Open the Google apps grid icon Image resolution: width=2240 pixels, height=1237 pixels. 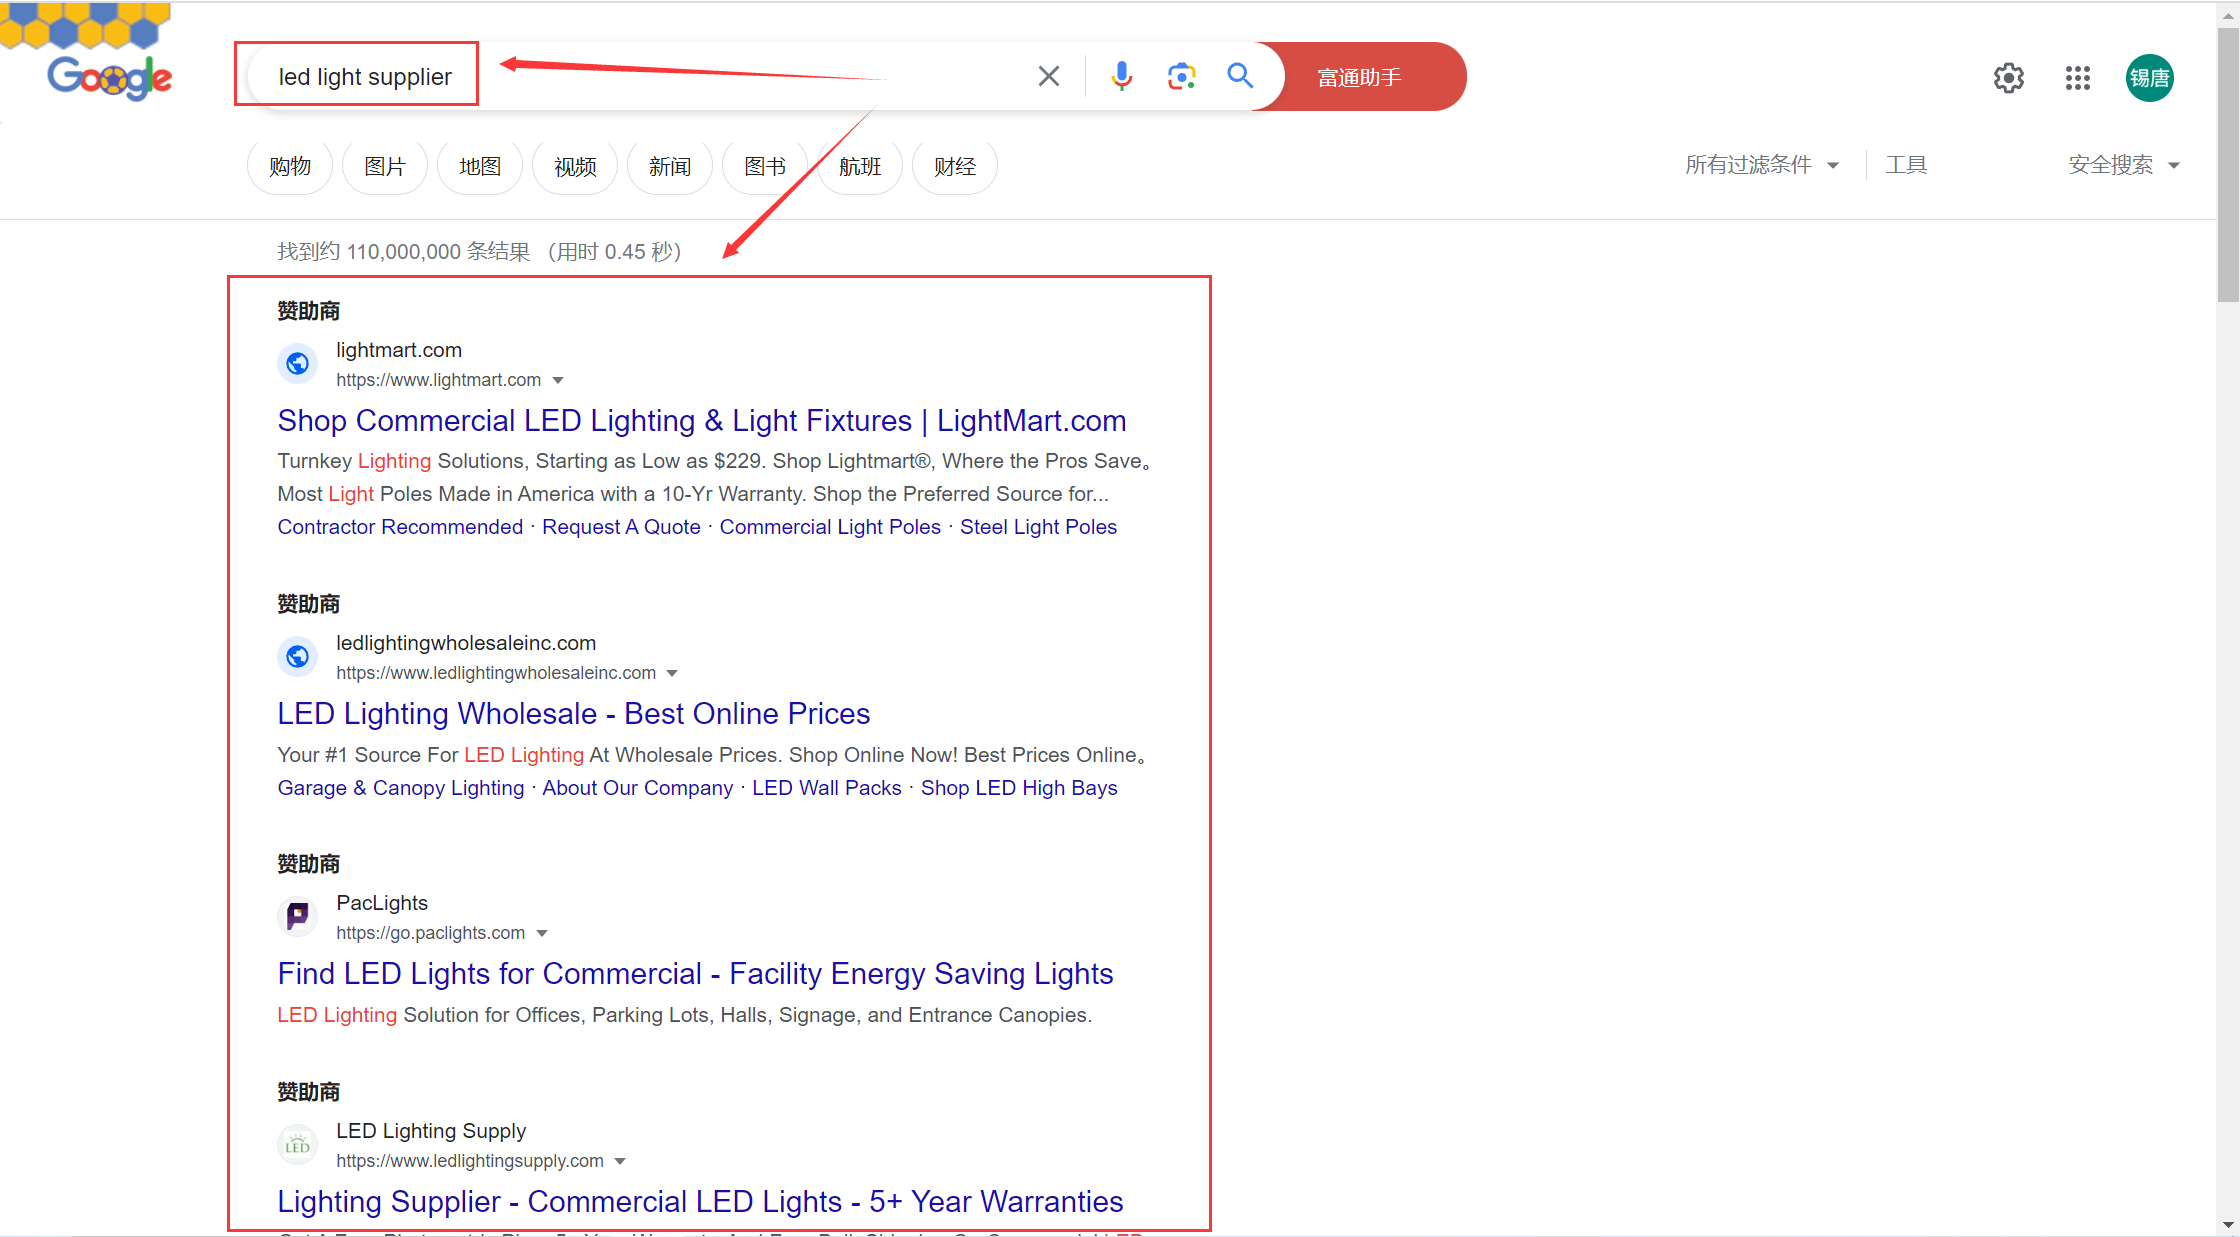click(x=2078, y=78)
